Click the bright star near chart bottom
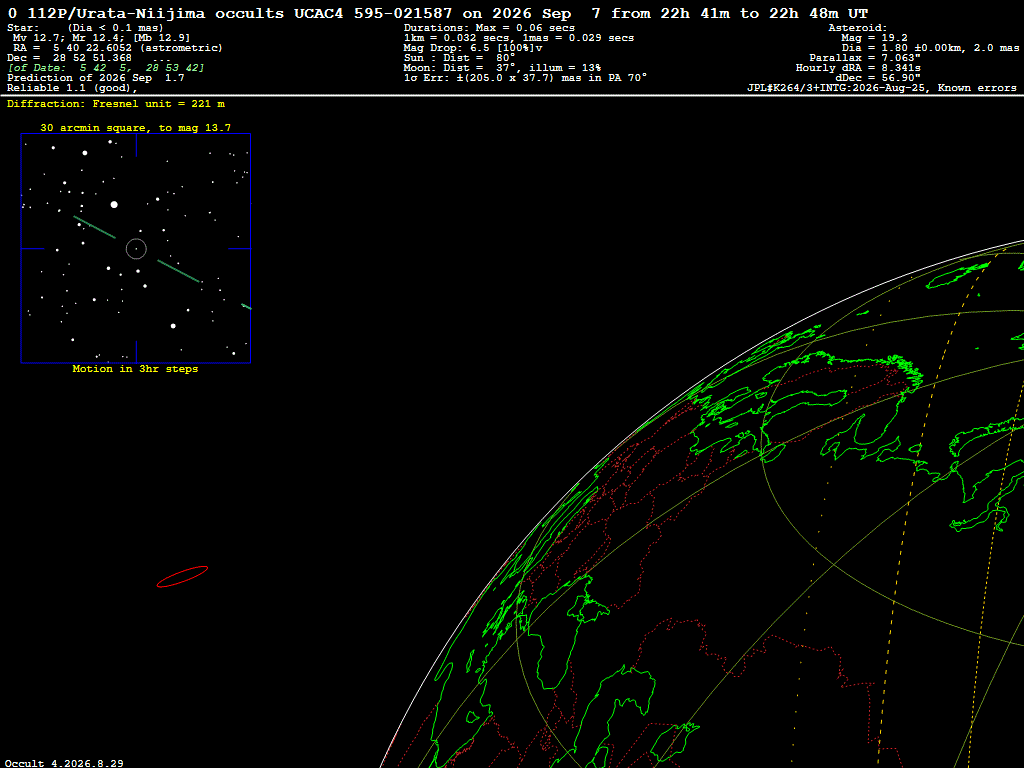This screenshot has width=1024, height=768. click(173, 325)
